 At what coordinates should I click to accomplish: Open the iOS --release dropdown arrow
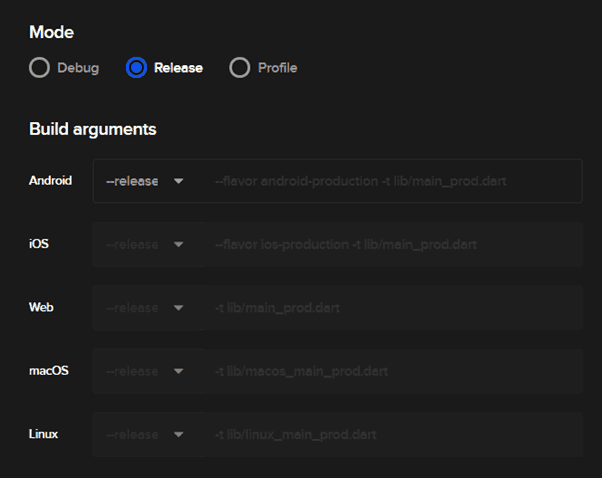[x=178, y=245]
